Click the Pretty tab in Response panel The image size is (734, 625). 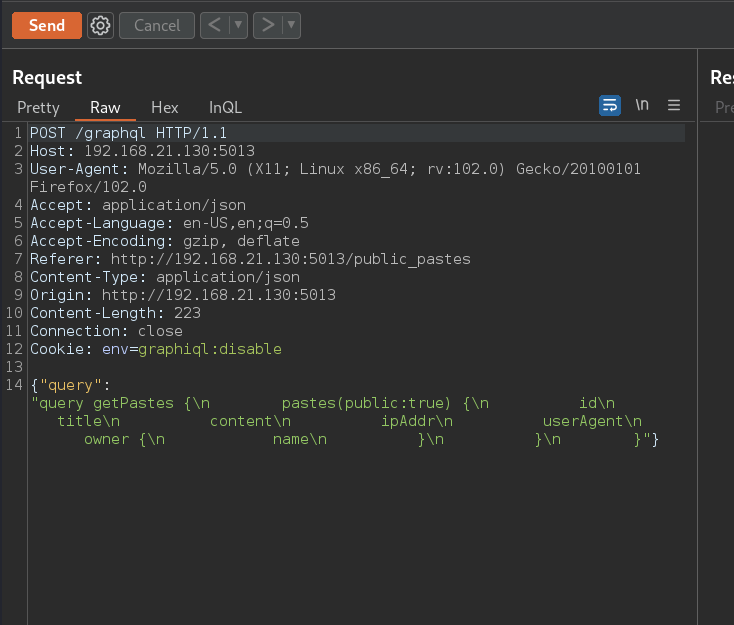(x=723, y=107)
